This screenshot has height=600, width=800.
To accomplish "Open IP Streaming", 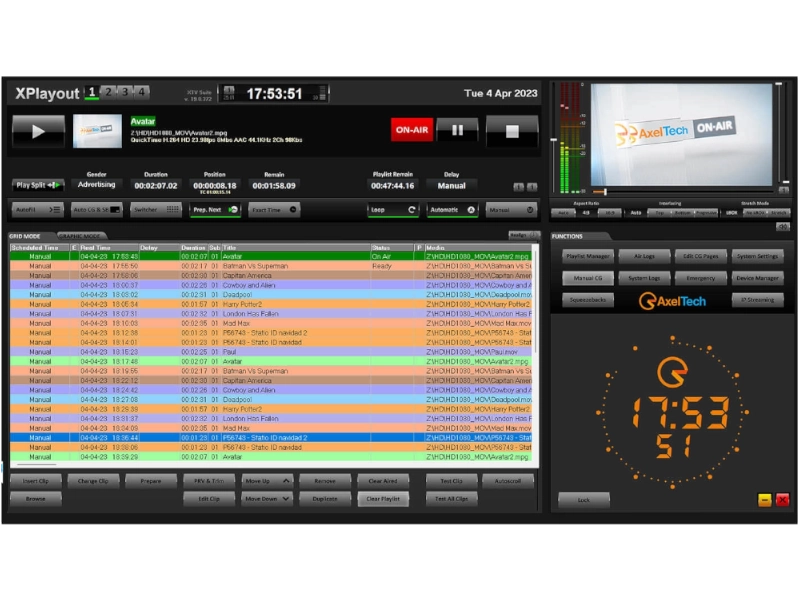I will (x=757, y=299).
